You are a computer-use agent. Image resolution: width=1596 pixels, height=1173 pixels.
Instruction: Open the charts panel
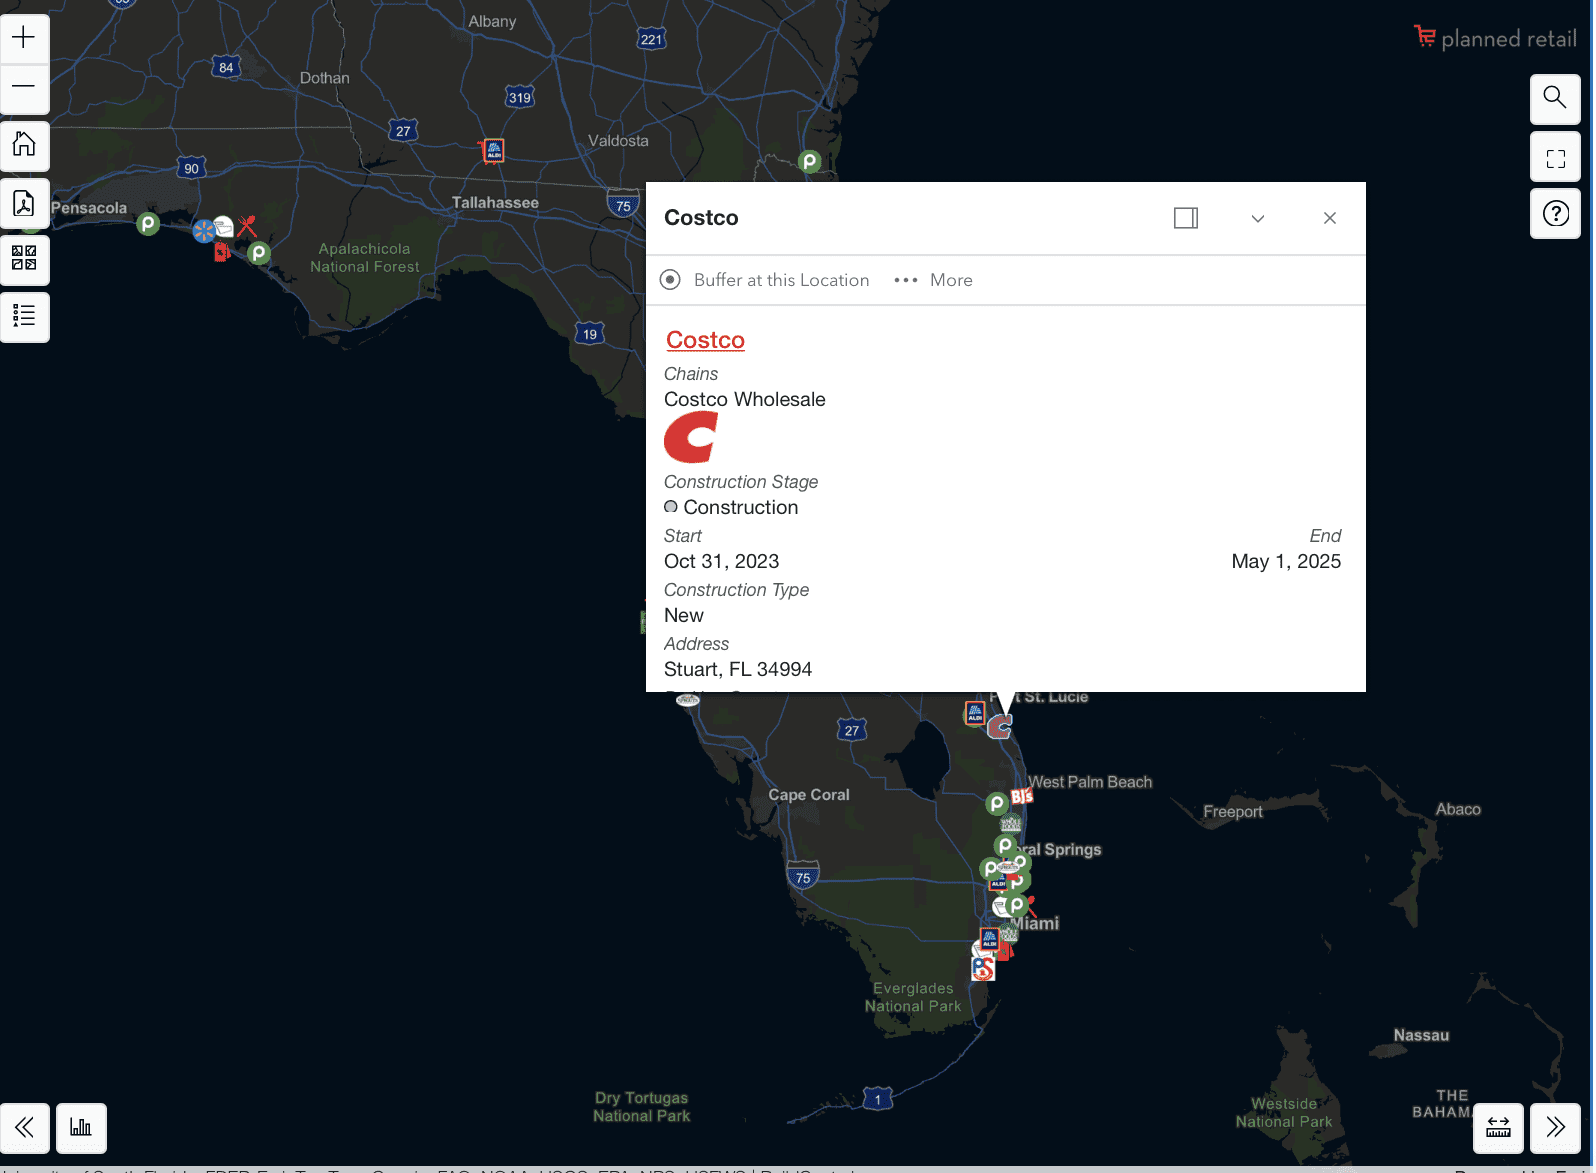pos(81,1127)
